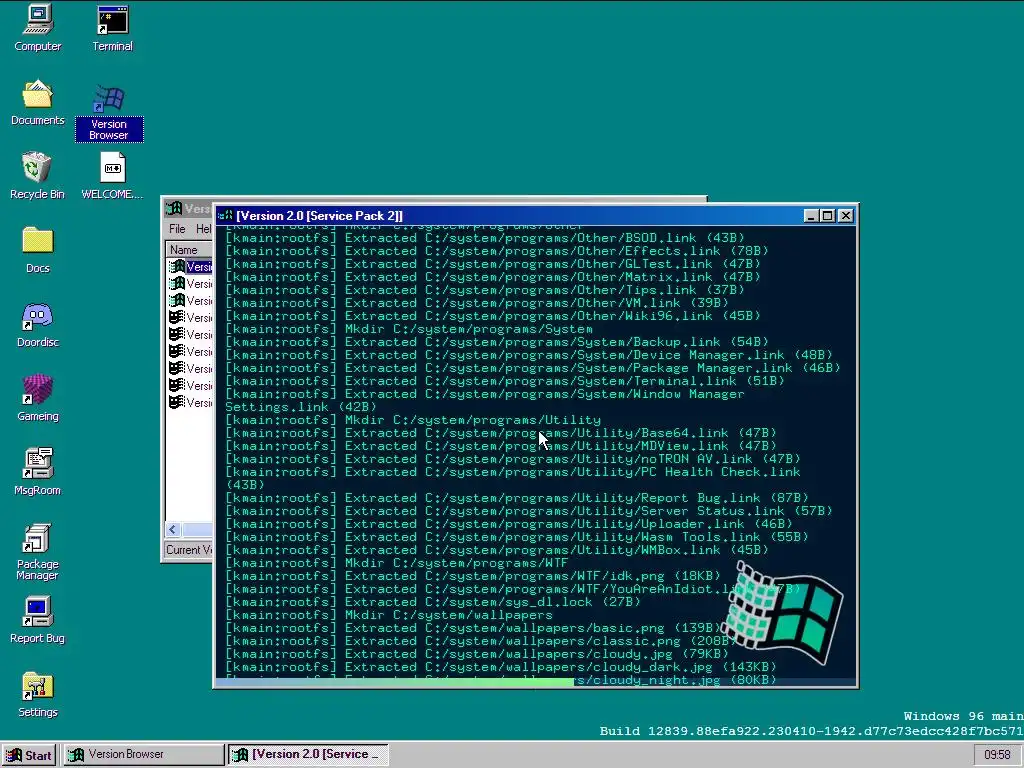
Task: Open the Computer desktop icon
Action: pos(37,28)
